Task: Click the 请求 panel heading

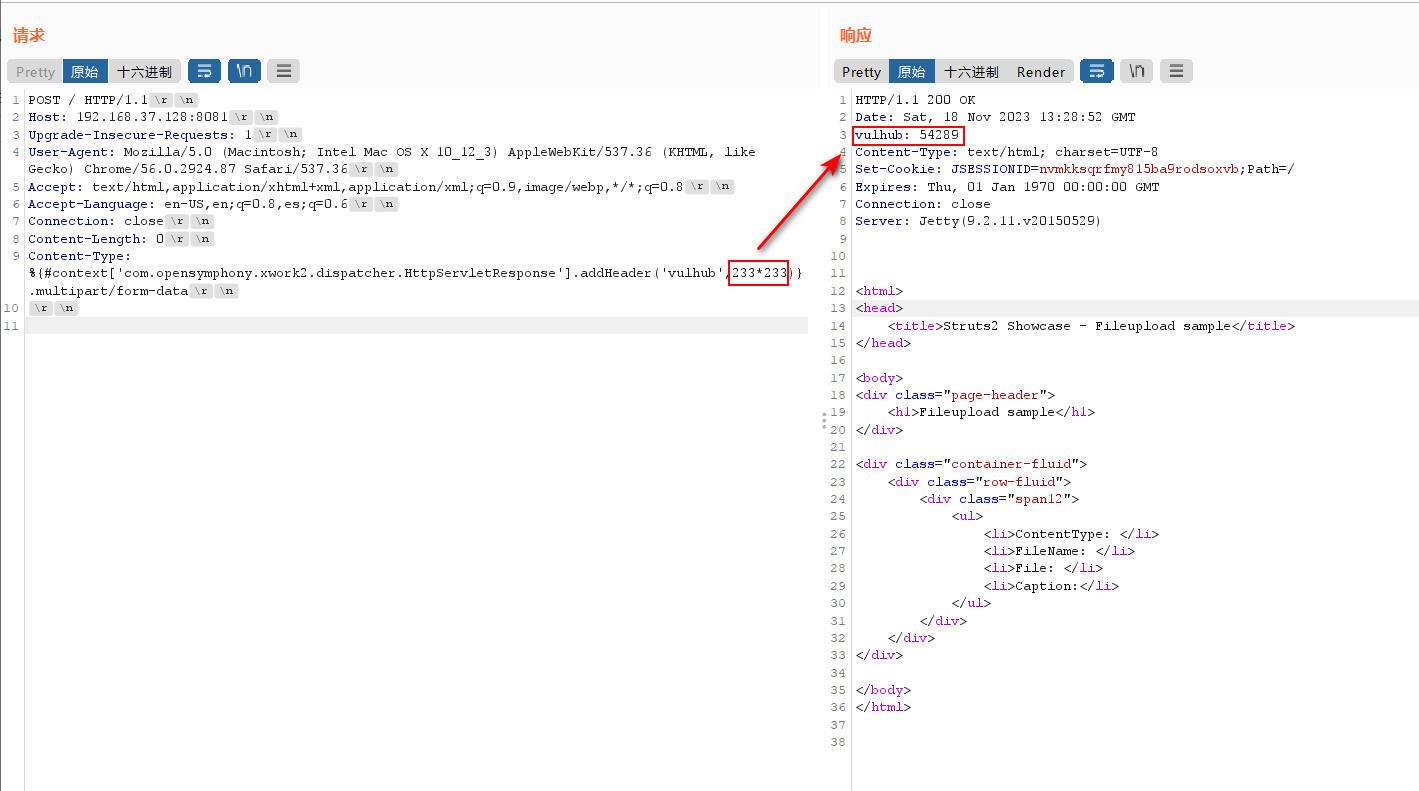Action: pos(28,36)
